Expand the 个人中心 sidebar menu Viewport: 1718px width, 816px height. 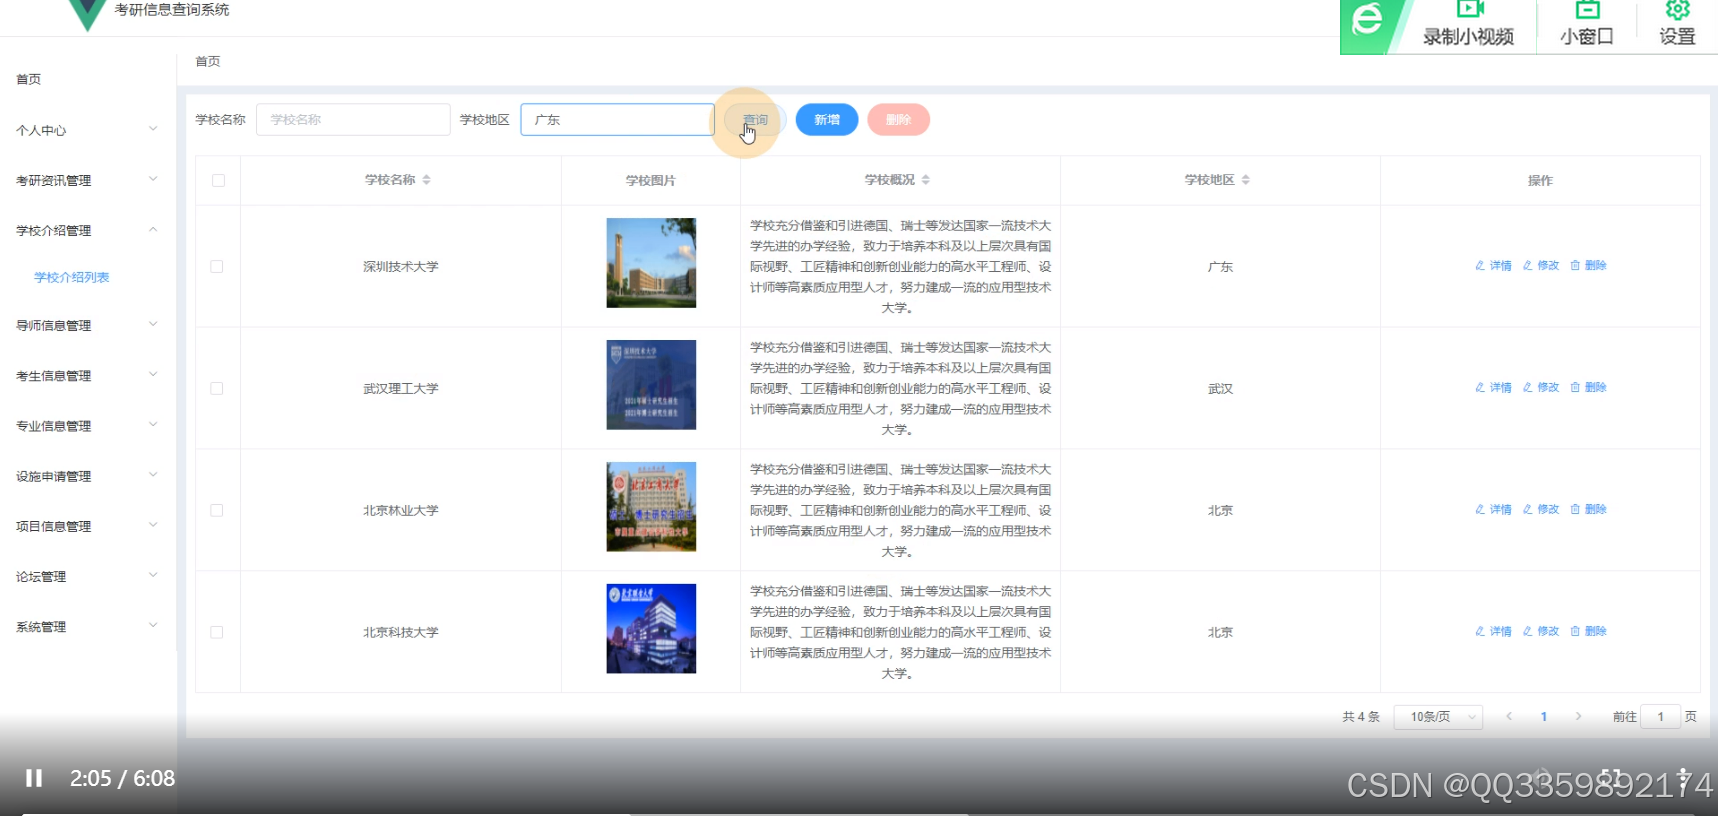coord(87,130)
